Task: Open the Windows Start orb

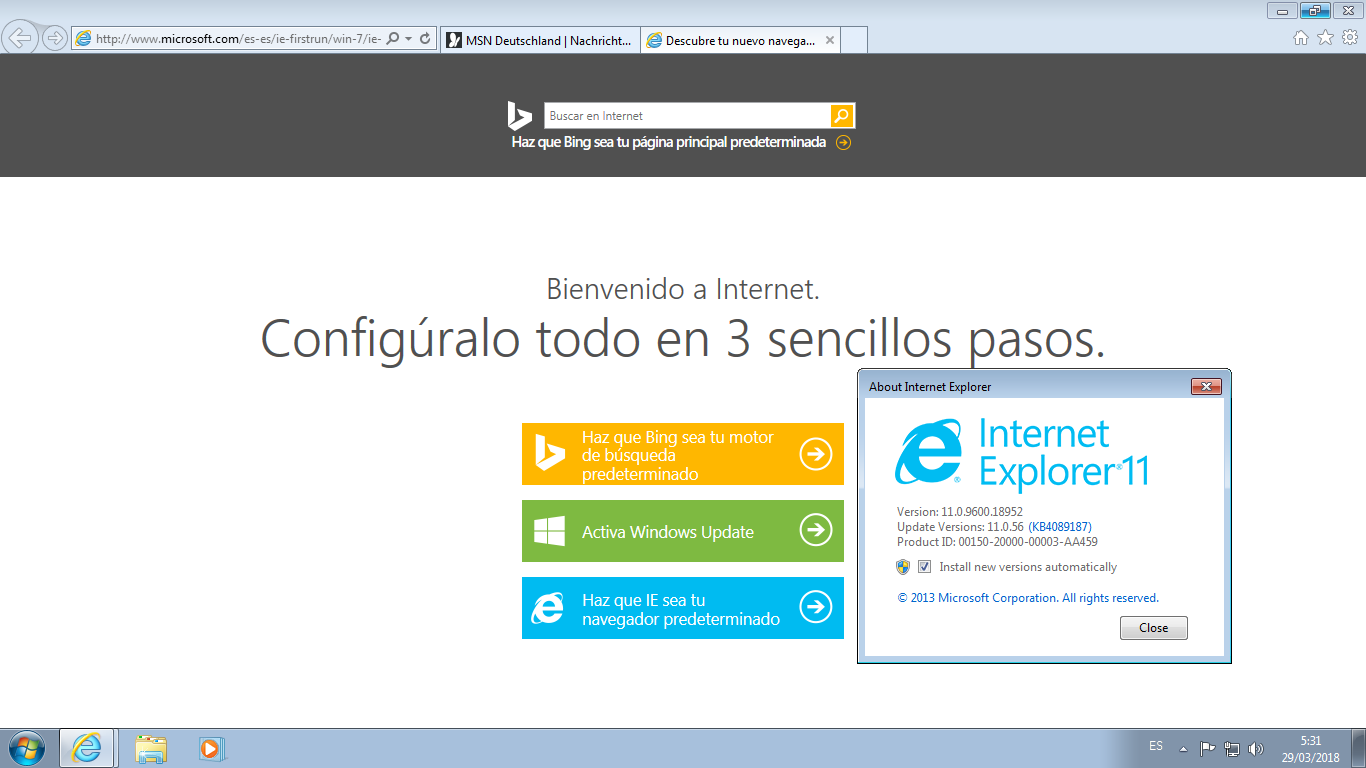Action: pos(26,748)
